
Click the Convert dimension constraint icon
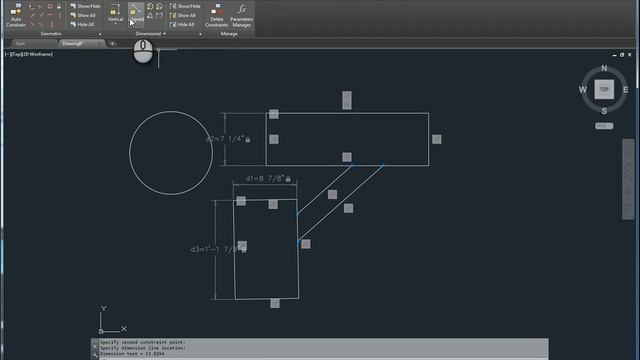coord(159,16)
